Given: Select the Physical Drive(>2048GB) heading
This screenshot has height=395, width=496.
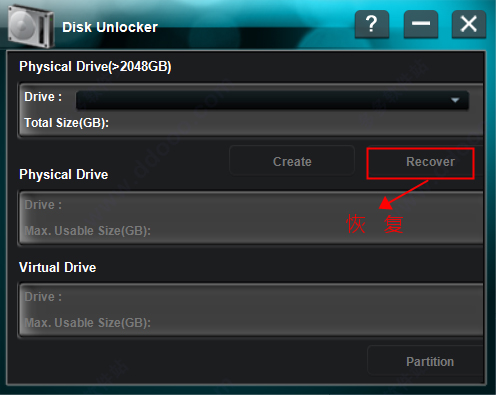Looking at the screenshot, I should tap(95, 66).
